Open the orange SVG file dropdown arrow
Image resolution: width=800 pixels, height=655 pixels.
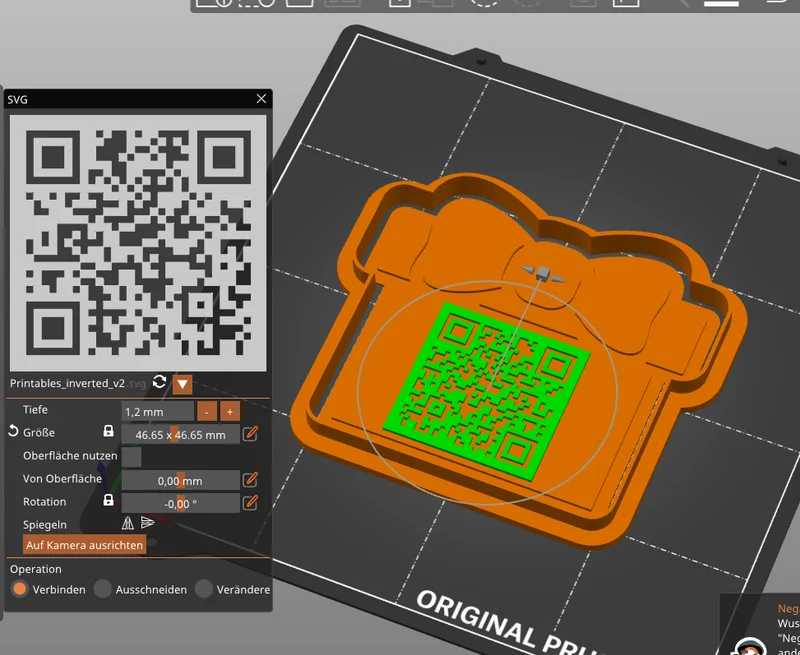pyautogui.click(x=182, y=384)
